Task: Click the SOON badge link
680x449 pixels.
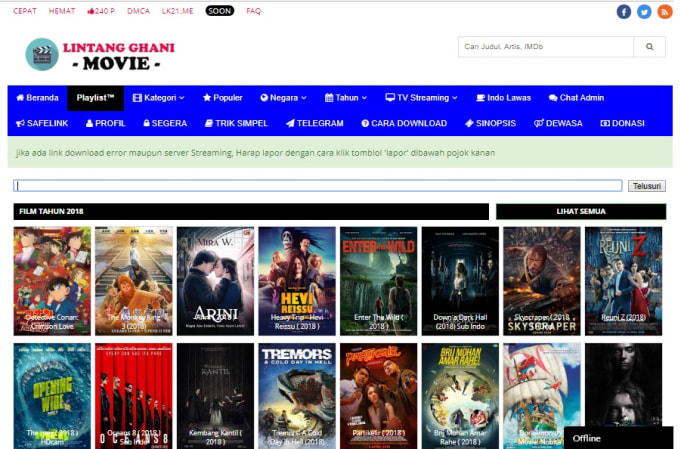Action: click(219, 11)
